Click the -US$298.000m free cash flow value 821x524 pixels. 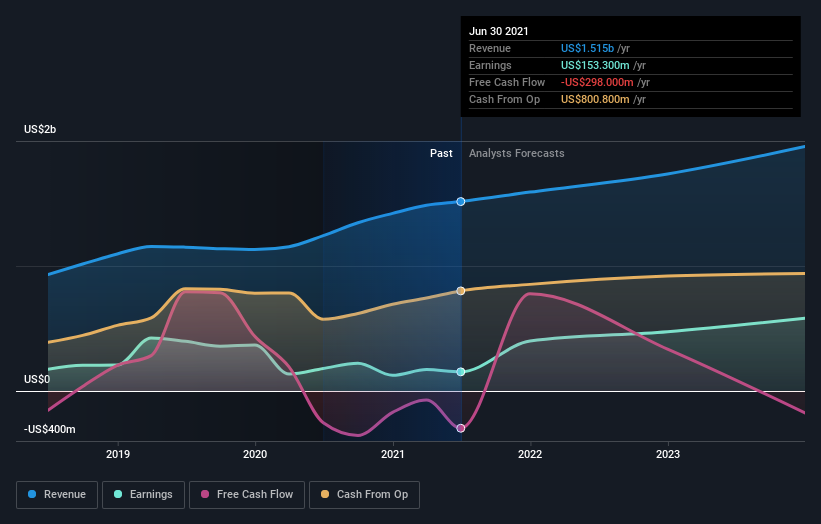point(597,82)
